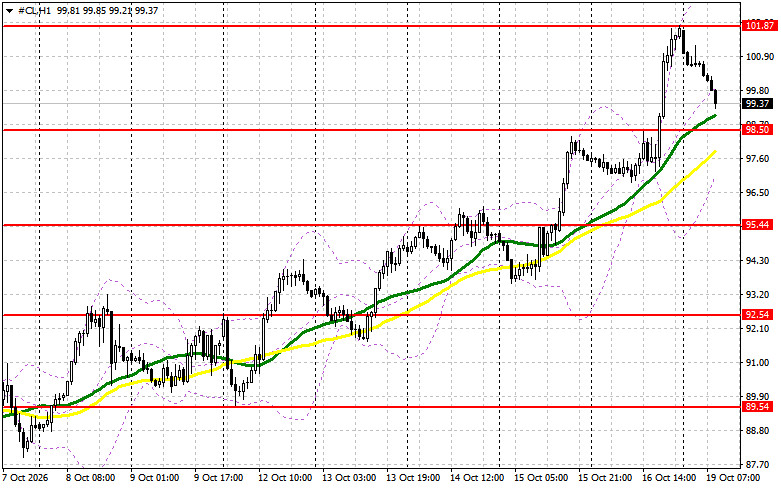Click the 13 Oct 03:00 time label
Viewport: 781px width, 489px height.
(349, 478)
